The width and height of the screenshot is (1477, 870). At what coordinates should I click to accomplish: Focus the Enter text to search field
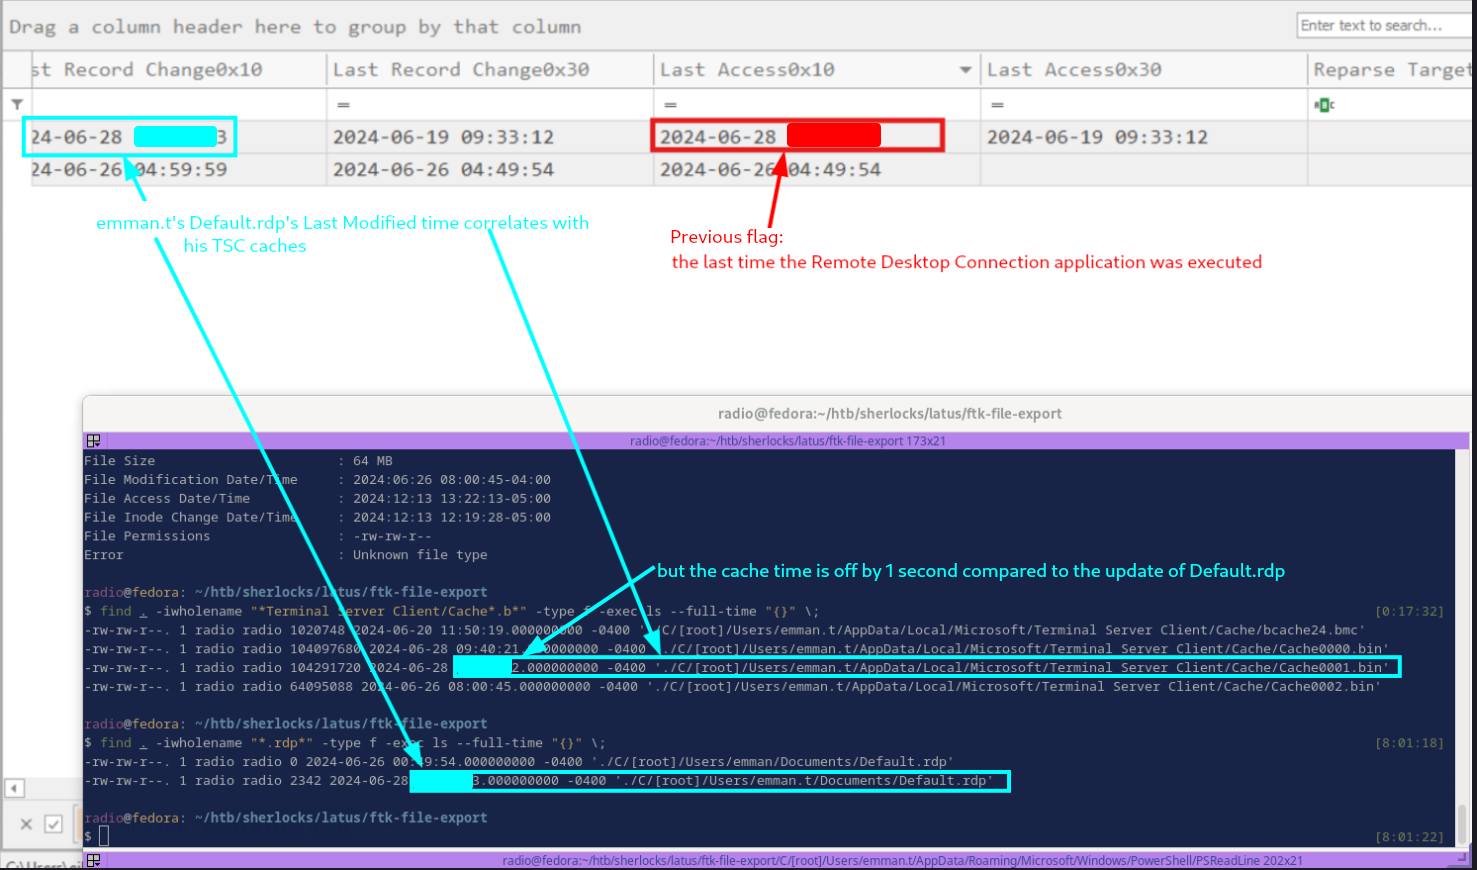1385,25
